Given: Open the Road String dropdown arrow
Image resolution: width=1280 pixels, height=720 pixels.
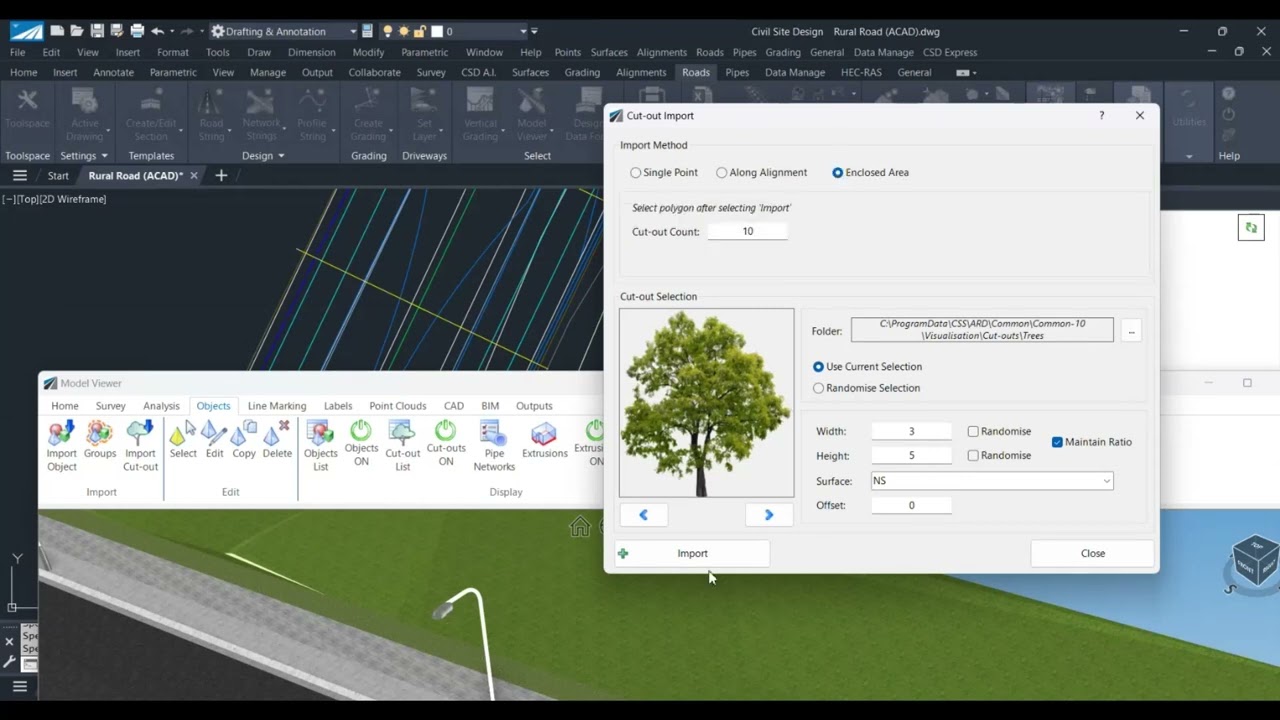Looking at the screenshot, I should pos(230,130).
